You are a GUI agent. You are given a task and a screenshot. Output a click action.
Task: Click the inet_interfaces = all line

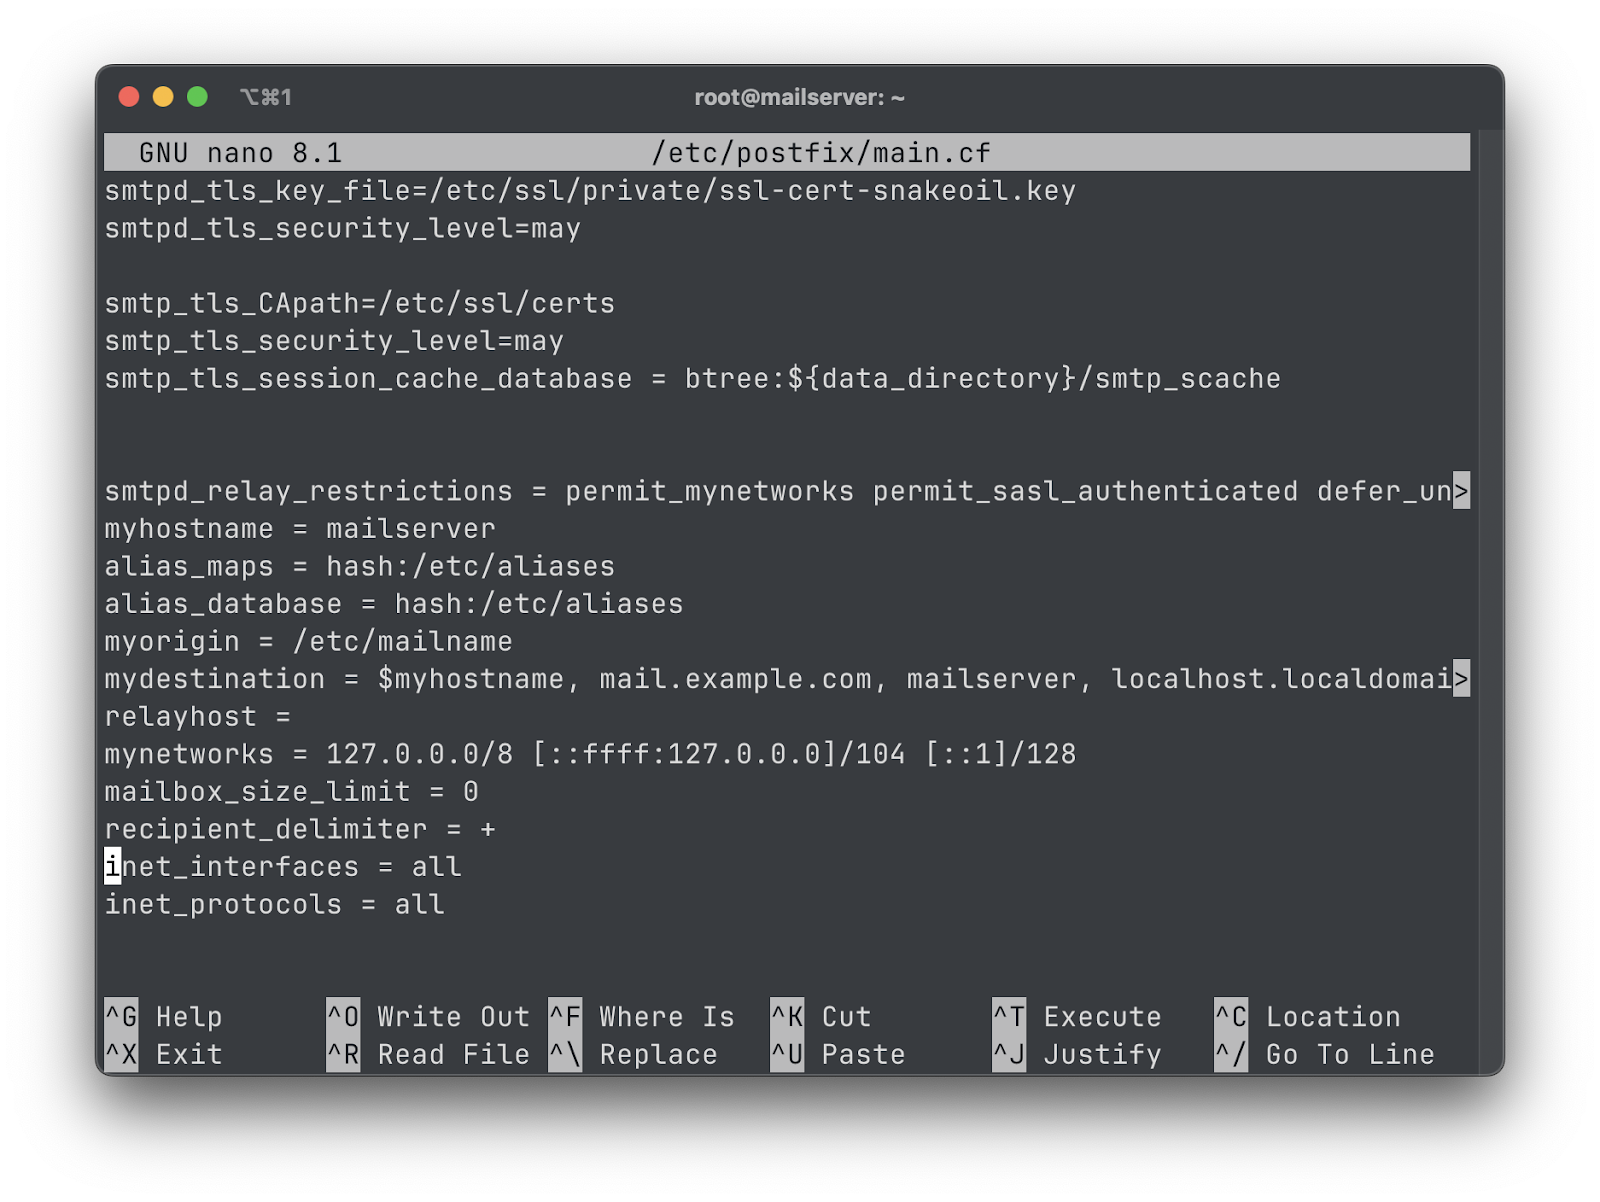283,866
